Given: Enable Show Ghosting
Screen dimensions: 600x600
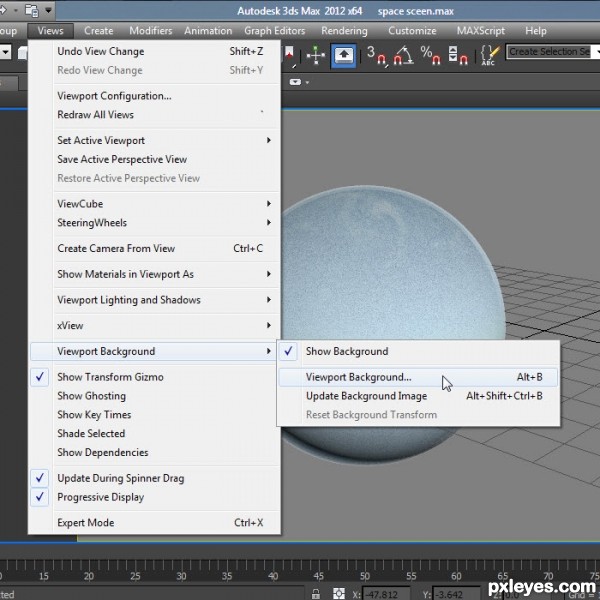Looking at the screenshot, I should pos(155,396).
